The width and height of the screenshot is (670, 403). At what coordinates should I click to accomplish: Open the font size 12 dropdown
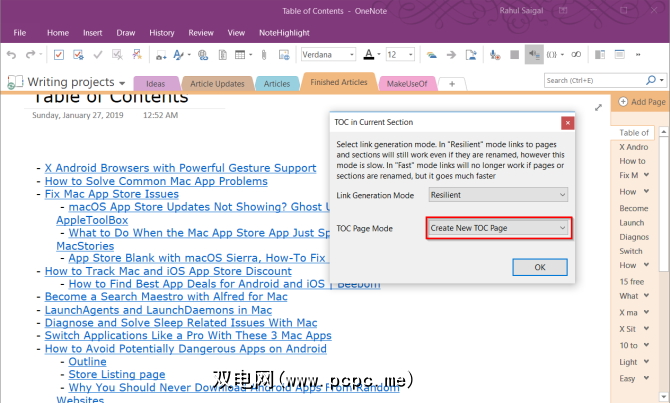[400, 54]
